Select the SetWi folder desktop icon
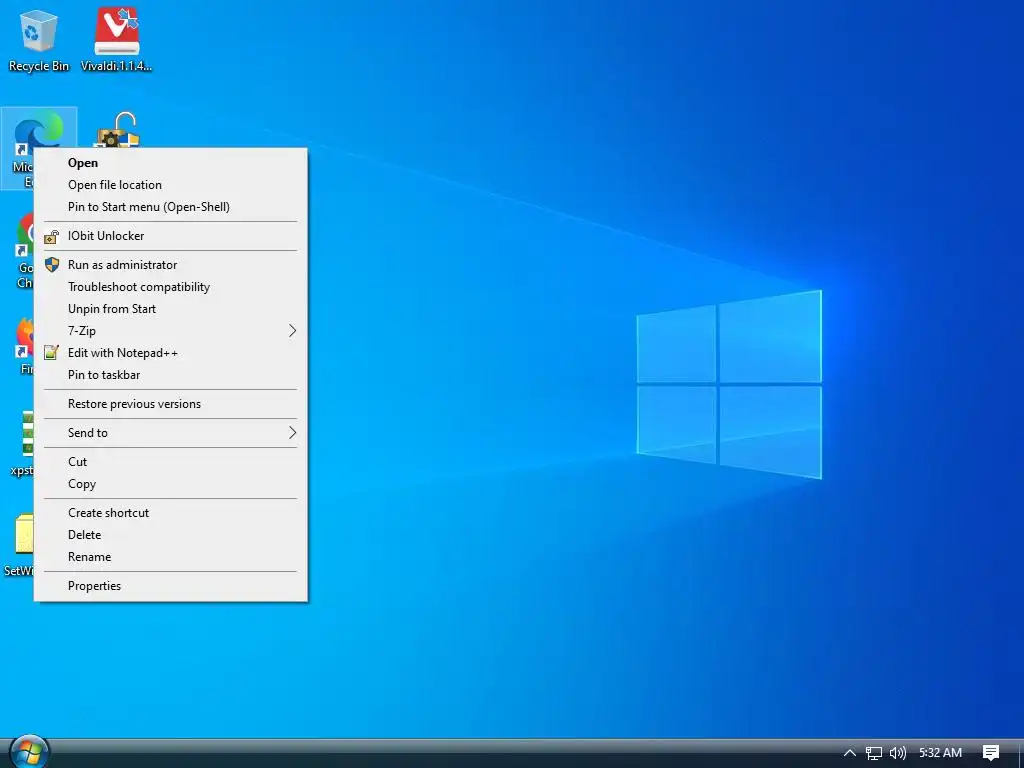The image size is (1024, 768). point(20,545)
